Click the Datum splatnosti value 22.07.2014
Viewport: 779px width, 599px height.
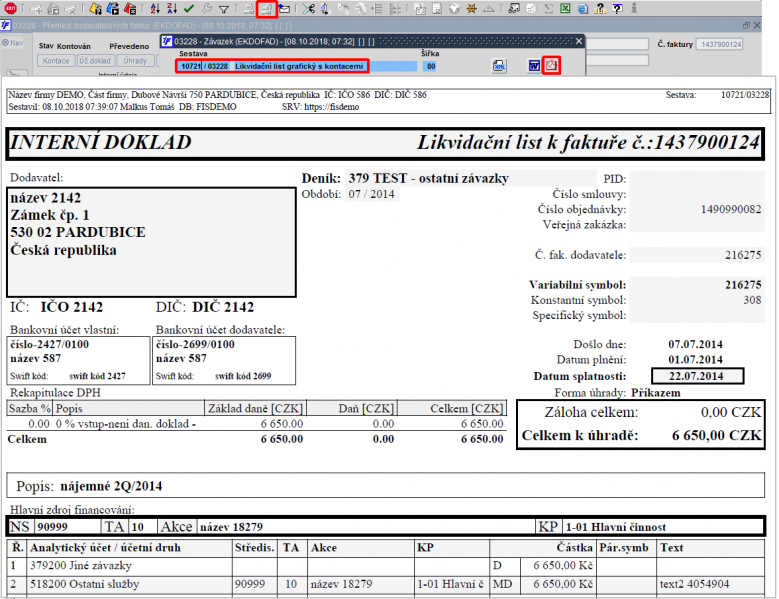[697, 376]
